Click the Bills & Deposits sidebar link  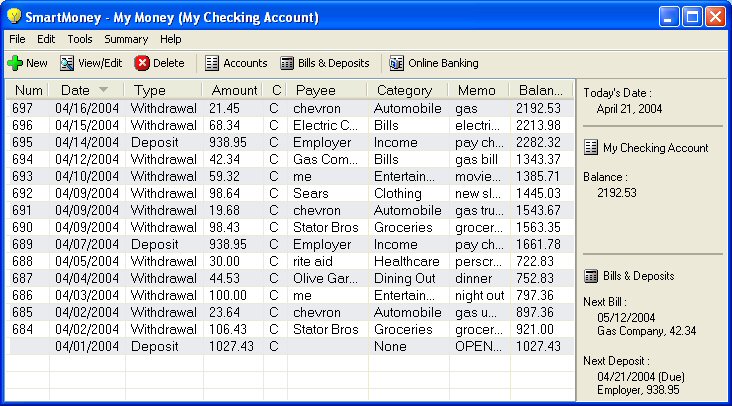pyautogui.click(x=639, y=276)
